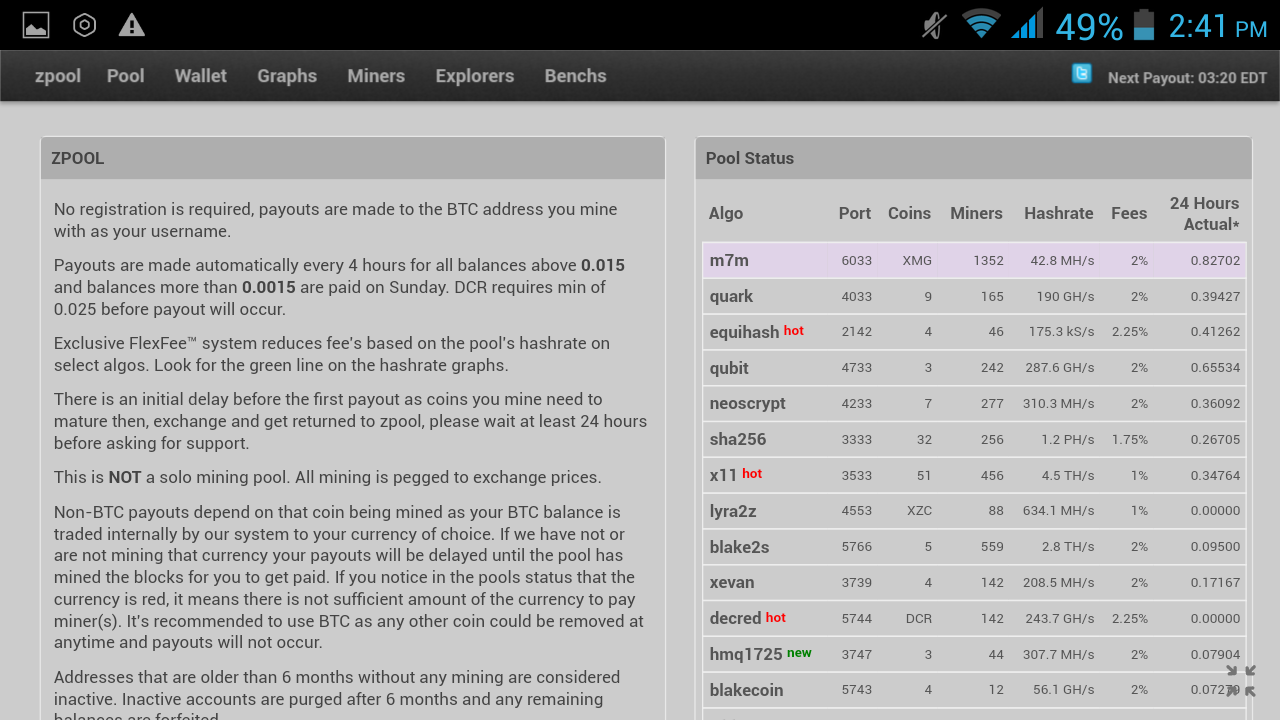Tap the hexagon notification icon
This screenshot has width=1280, height=720.
point(85,25)
